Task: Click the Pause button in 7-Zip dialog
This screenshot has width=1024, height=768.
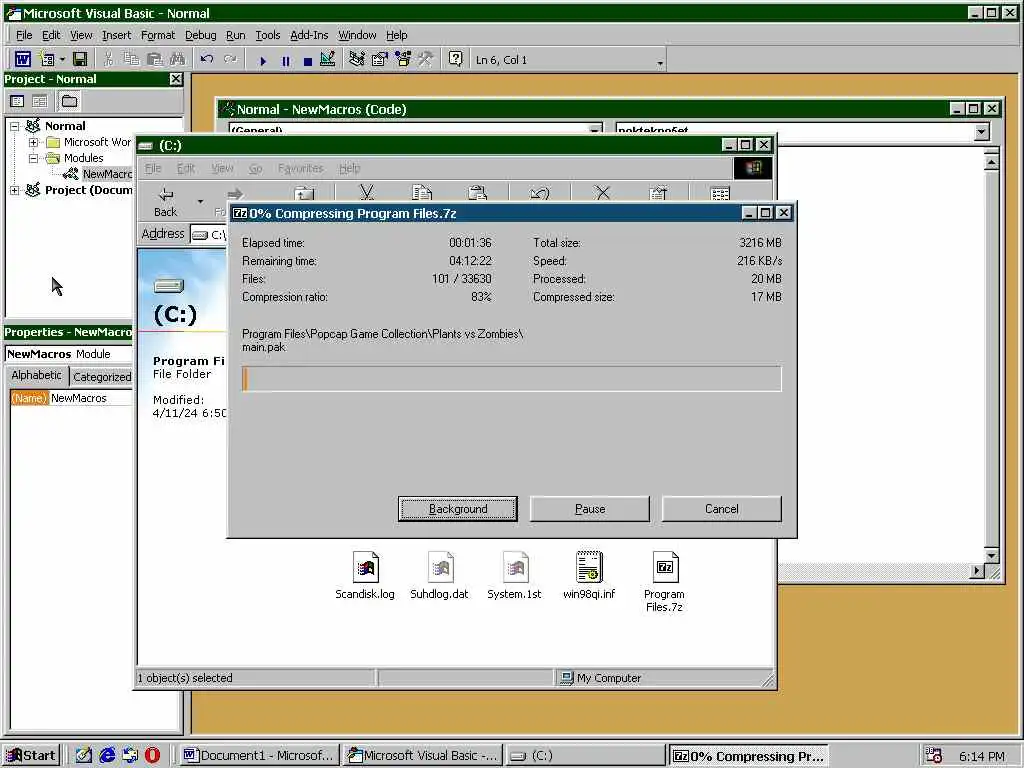Action: [x=590, y=509]
